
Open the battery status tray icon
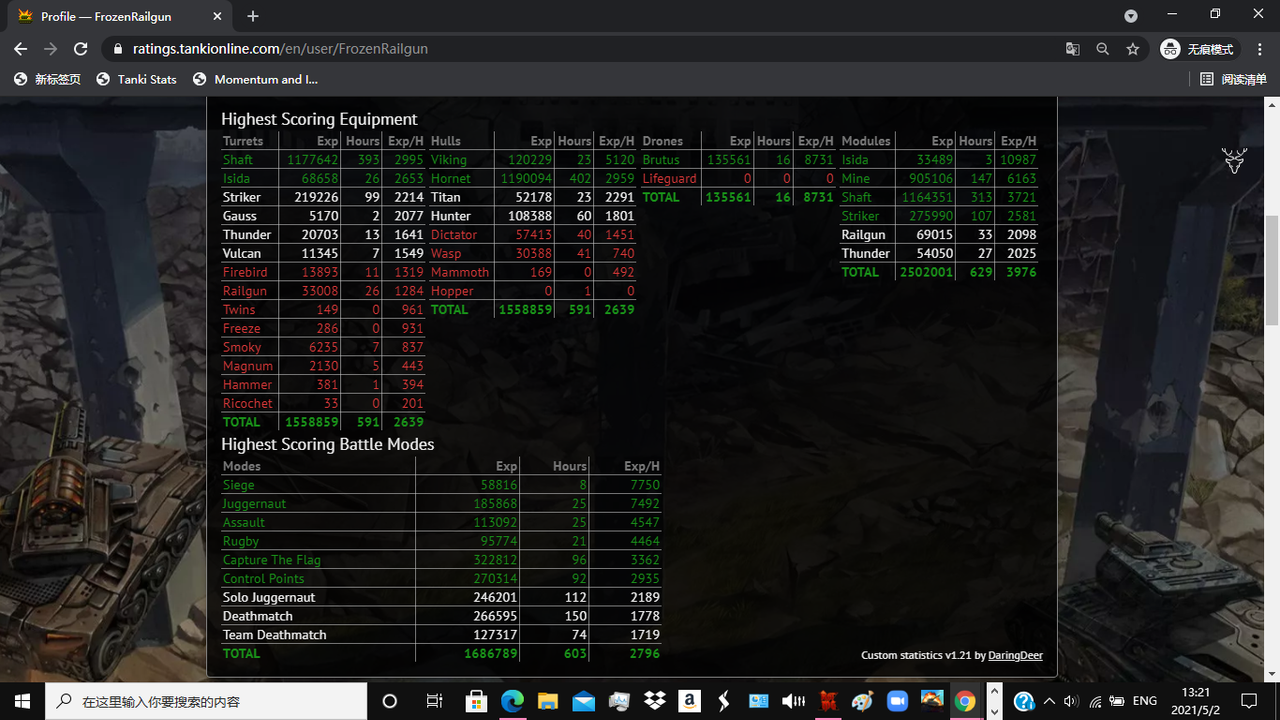point(1117,701)
